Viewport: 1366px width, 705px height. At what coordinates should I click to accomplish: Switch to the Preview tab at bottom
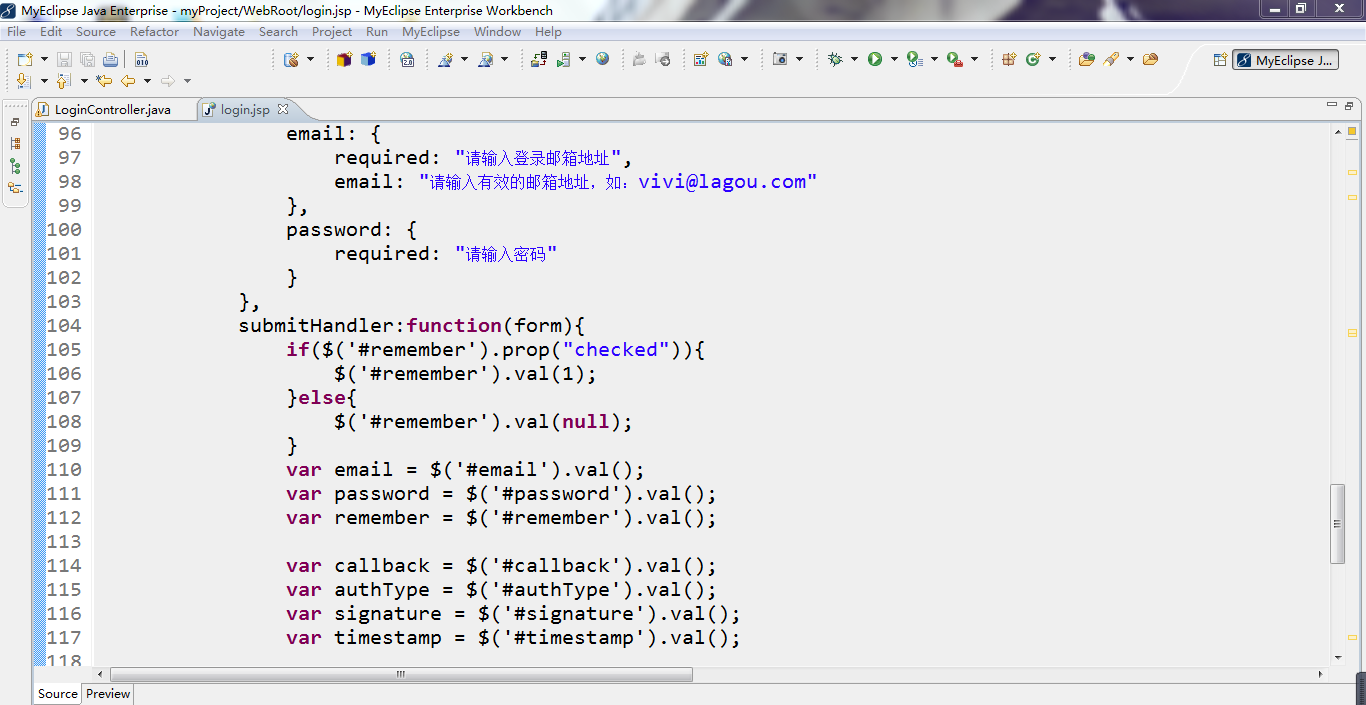pyautogui.click(x=107, y=694)
